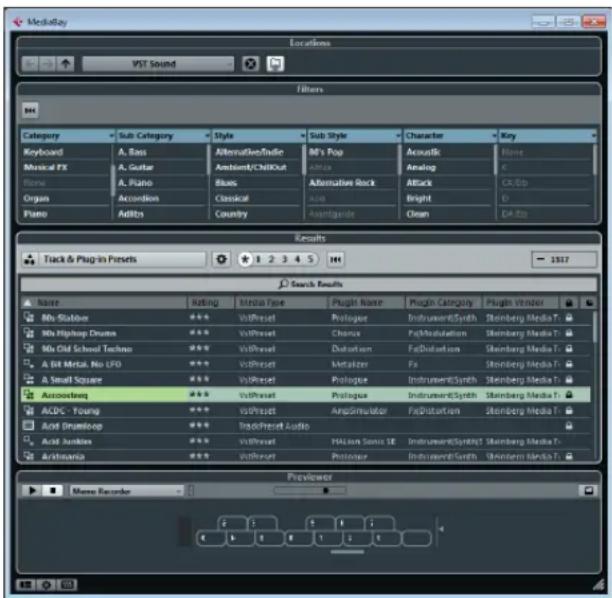Viewport: 612px width, 598px height.
Task: Select Blues style filter
Action: click(x=226, y=183)
